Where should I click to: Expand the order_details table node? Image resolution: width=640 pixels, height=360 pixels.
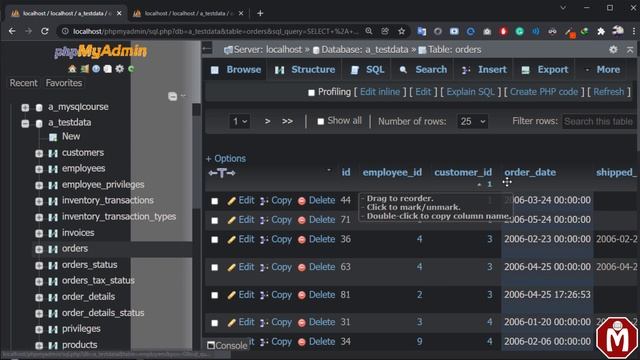[39, 297]
